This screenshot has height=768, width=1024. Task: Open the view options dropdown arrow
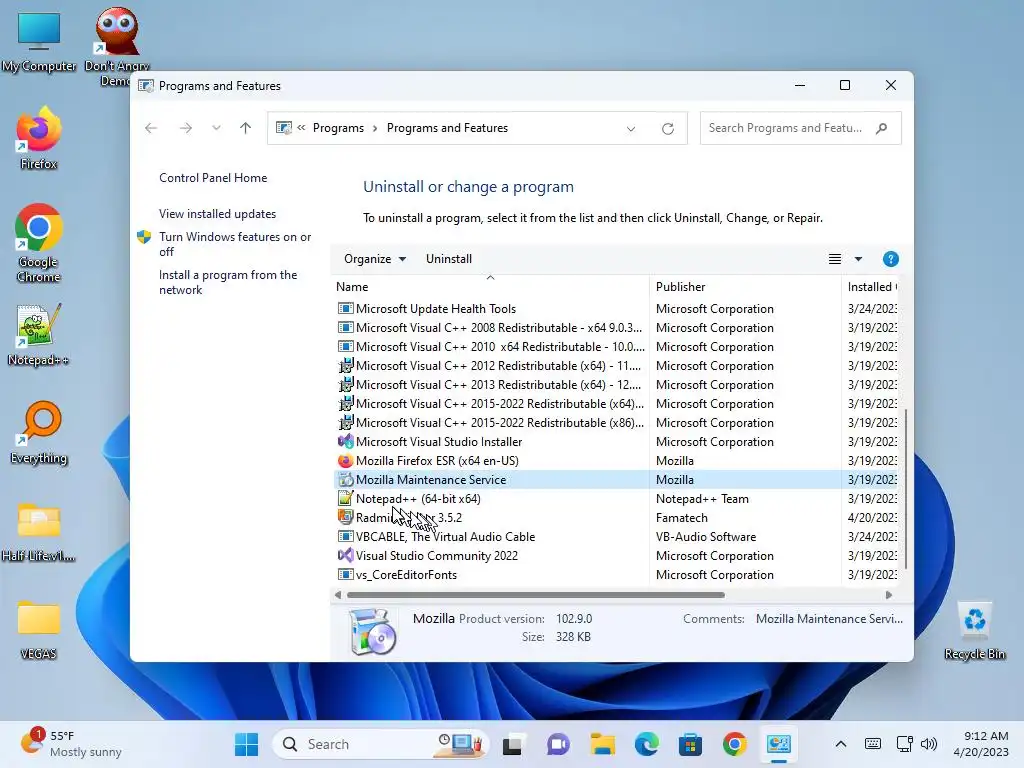point(858,259)
